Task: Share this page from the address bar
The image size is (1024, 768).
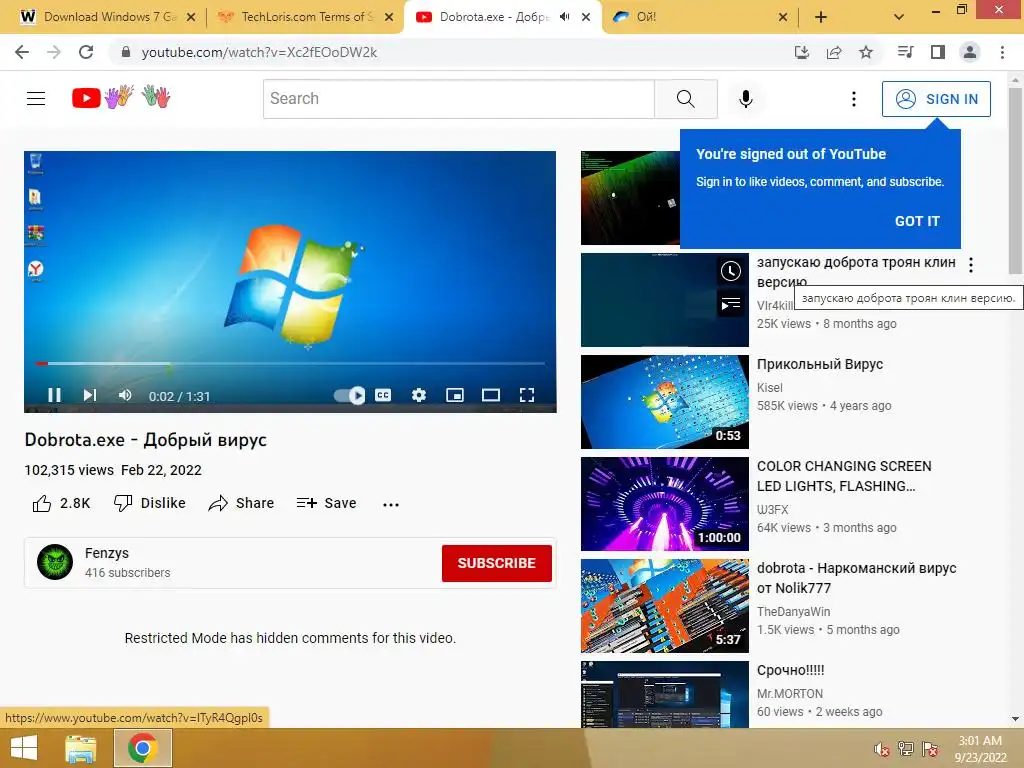Action: click(834, 52)
